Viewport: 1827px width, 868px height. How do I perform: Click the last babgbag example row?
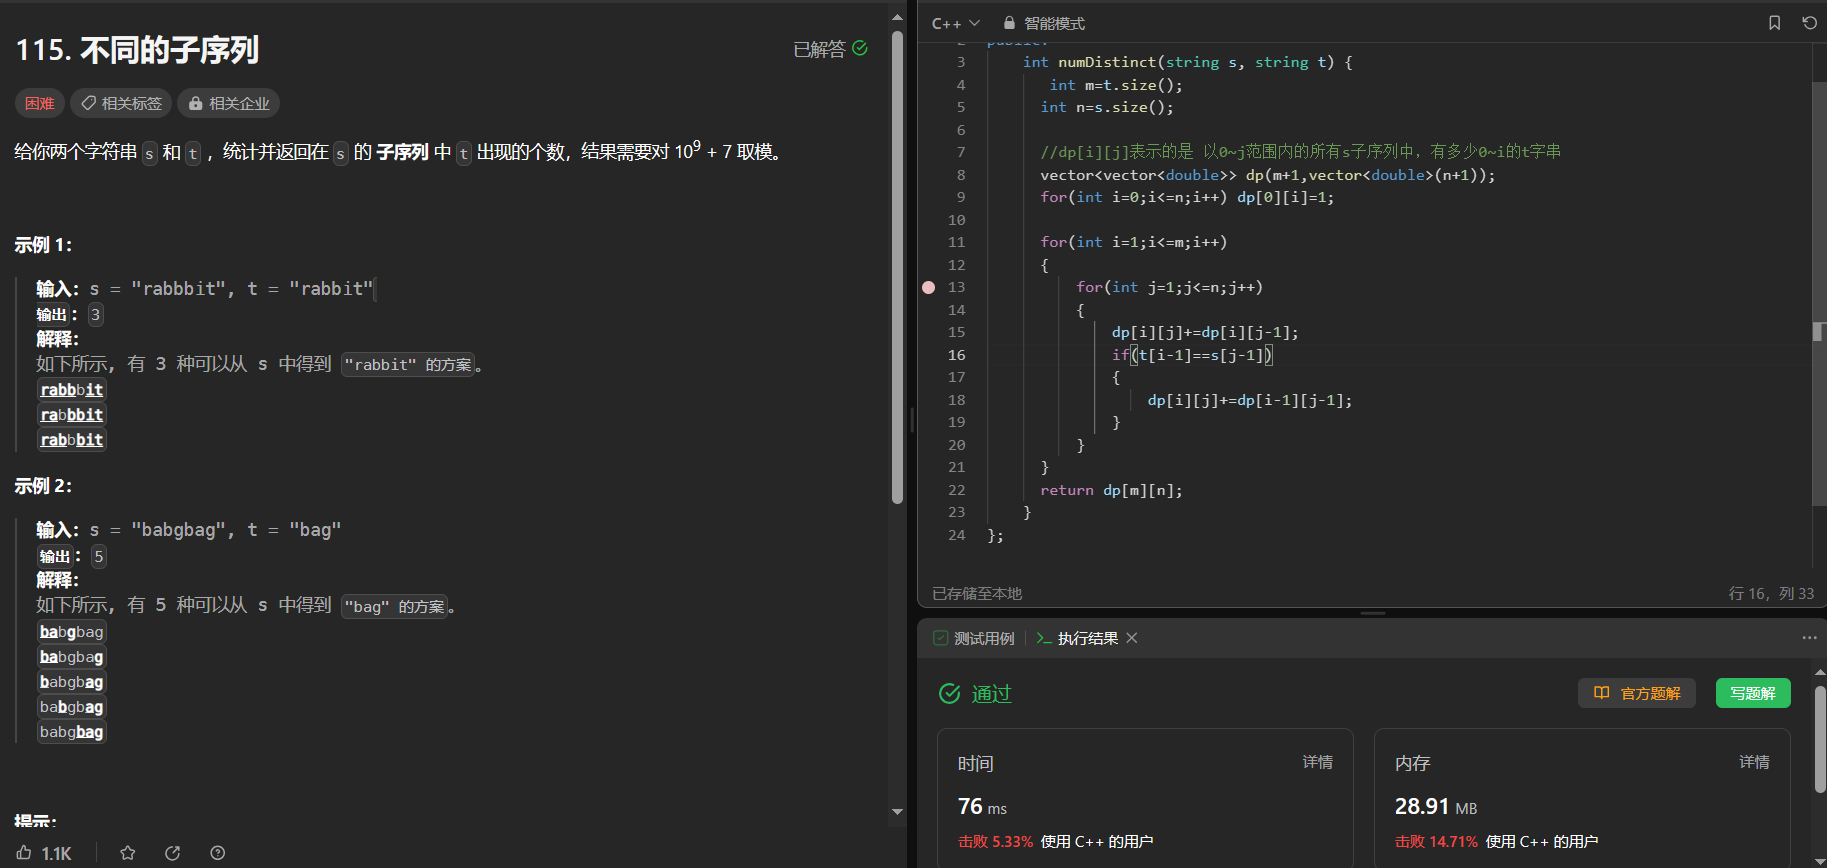click(x=71, y=732)
